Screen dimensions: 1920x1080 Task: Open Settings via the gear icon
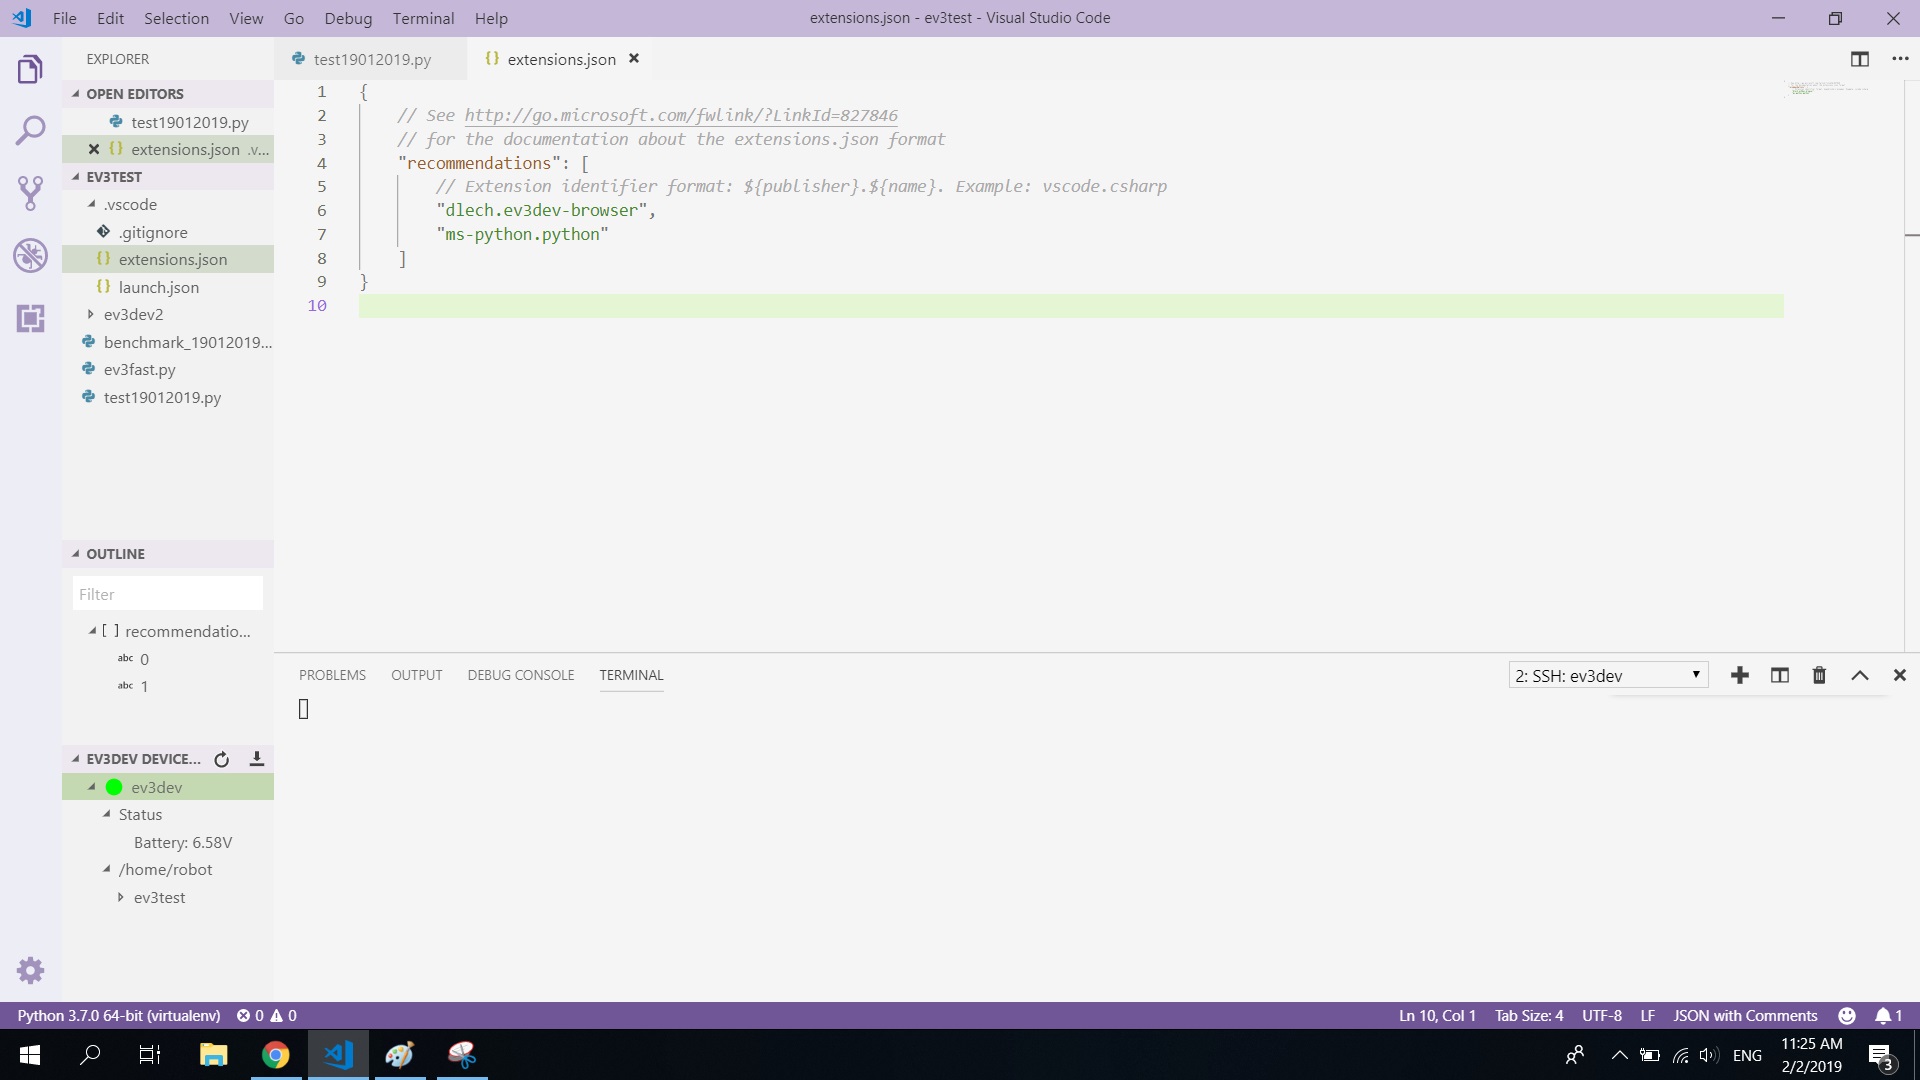click(x=31, y=970)
